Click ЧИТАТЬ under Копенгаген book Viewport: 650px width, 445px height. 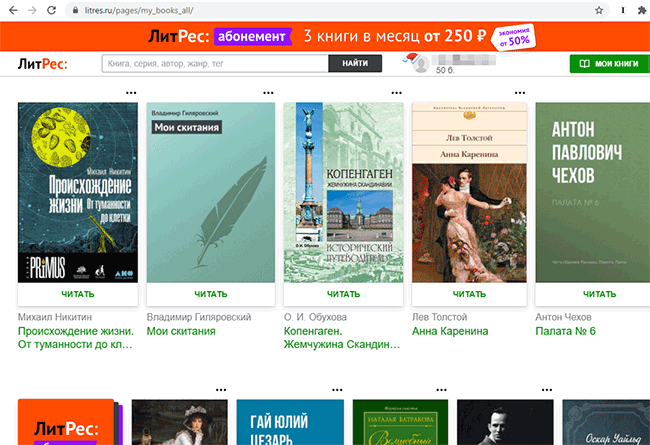coord(343,294)
